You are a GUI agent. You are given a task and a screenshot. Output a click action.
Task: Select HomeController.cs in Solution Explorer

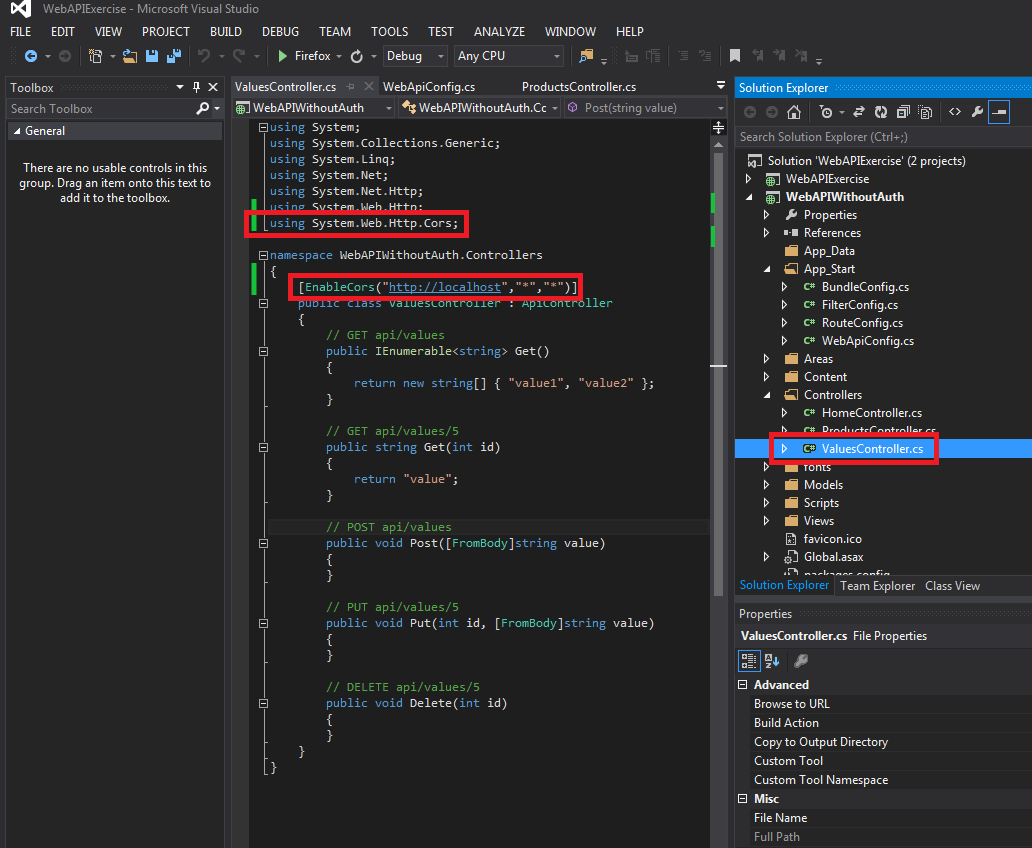point(871,413)
